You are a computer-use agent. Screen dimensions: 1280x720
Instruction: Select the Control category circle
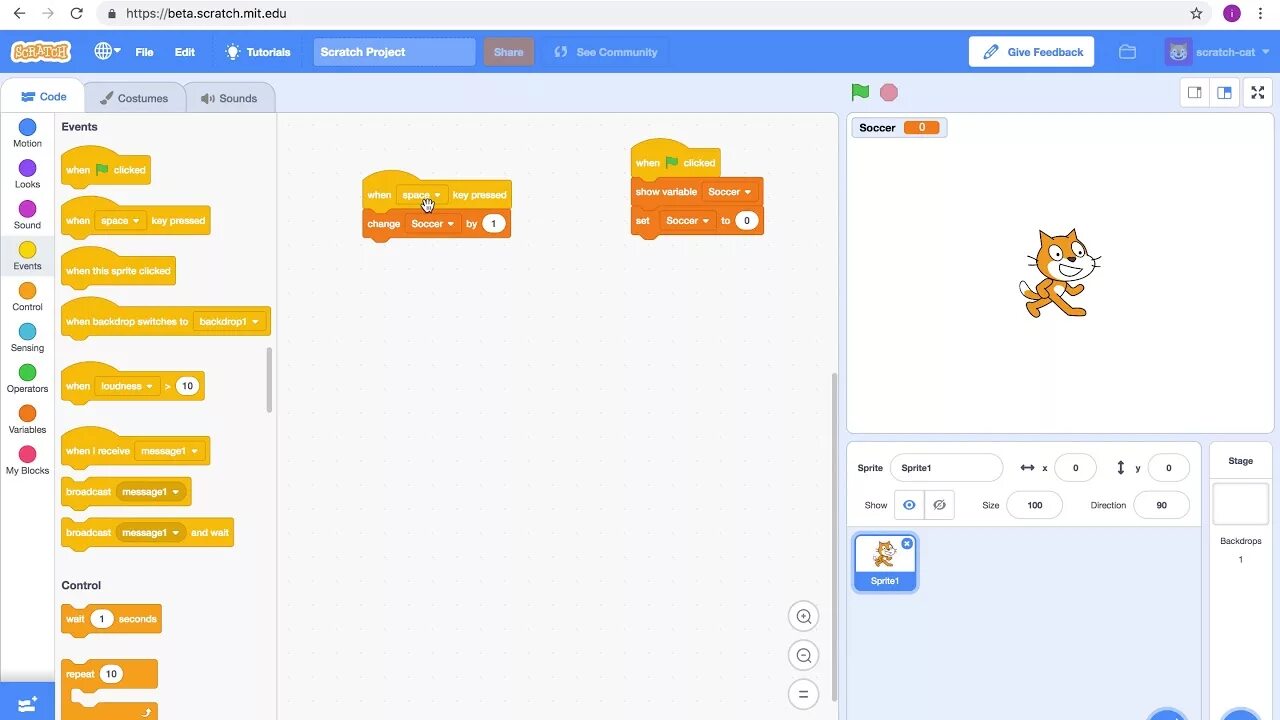(x=27, y=291)
